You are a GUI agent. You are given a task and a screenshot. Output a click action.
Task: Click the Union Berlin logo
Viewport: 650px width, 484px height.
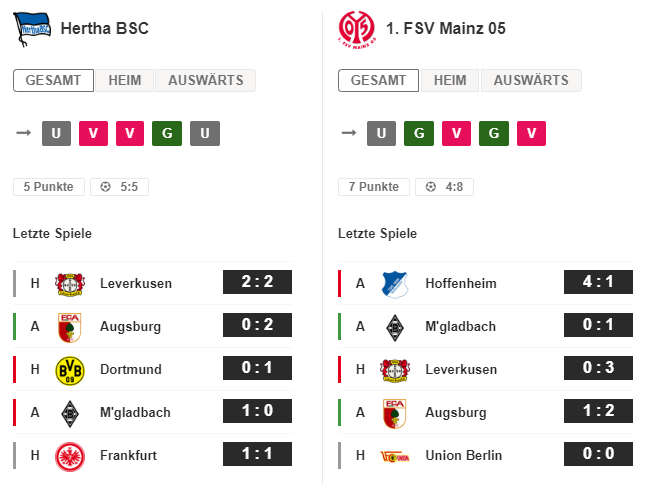[x=395, y=457]
